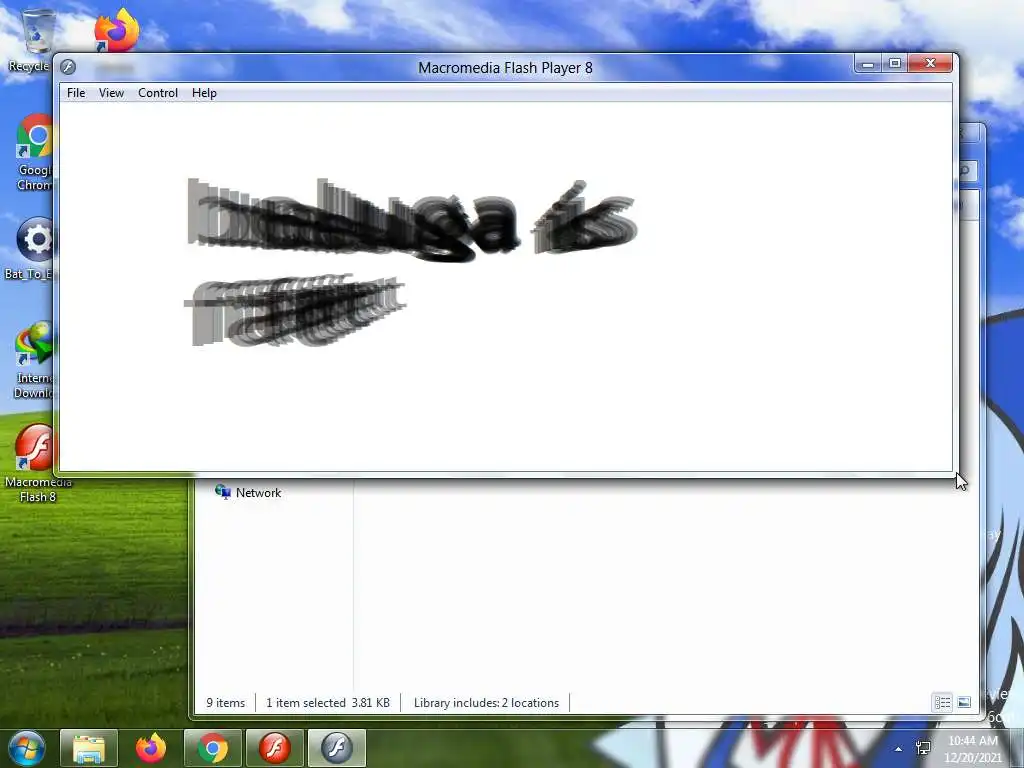Switch to gray Flash Player taskbar button
1024x768 pixels.
pyautogui.click(x=336, y=748)
